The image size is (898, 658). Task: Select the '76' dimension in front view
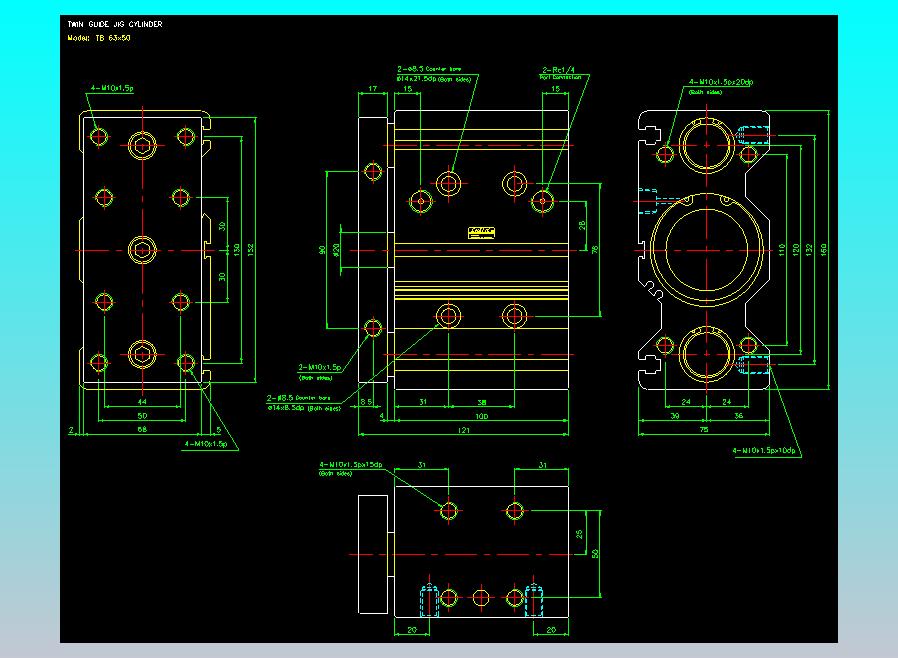[594, 249]
